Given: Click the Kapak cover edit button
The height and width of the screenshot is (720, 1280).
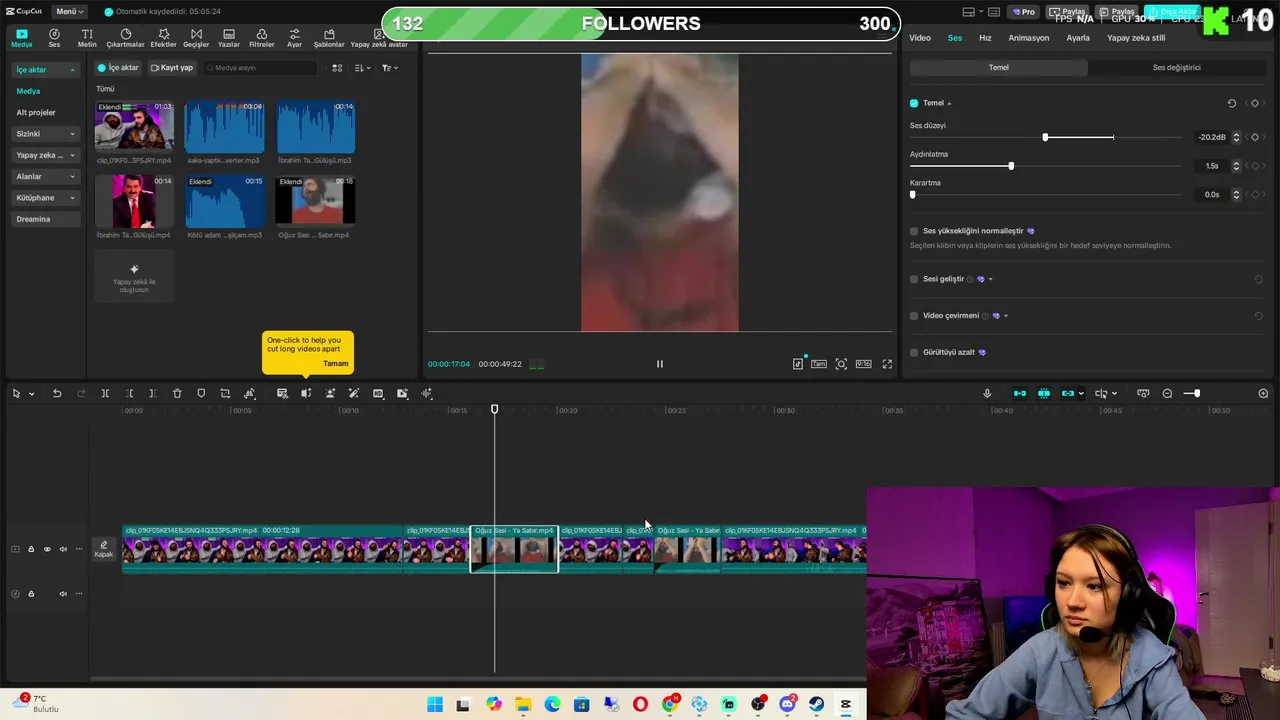Looking at the screenshot, I should tap(103, 549).
